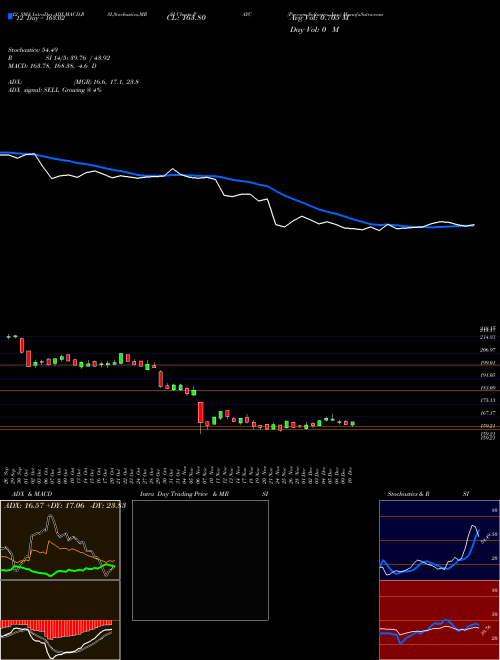Click the large red candle after 06 Nov

click(201, 412)
